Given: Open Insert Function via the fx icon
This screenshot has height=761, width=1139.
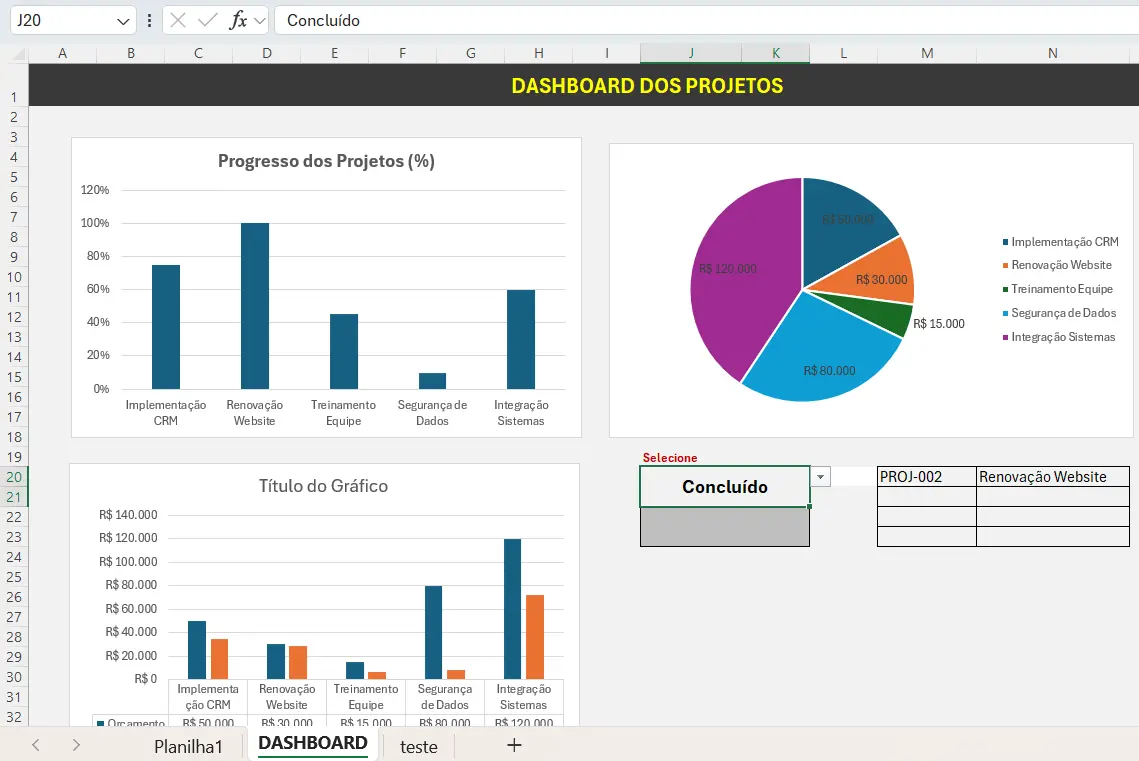Looking at the screenshot, I should click(x=238, y=20).
